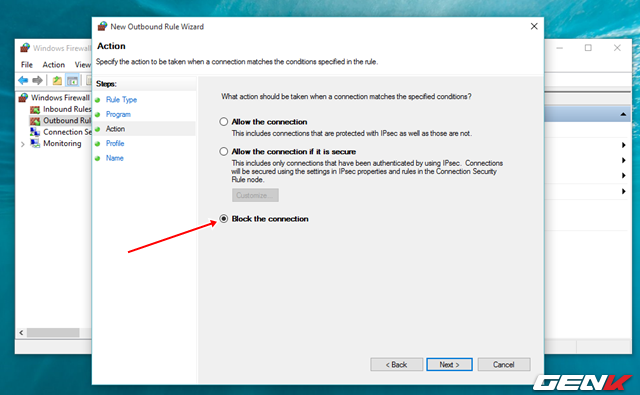The height and width of the screenshot is (395, 640).
Task: Select Inbound Rules in the tree
Action: tap(67, 109)
